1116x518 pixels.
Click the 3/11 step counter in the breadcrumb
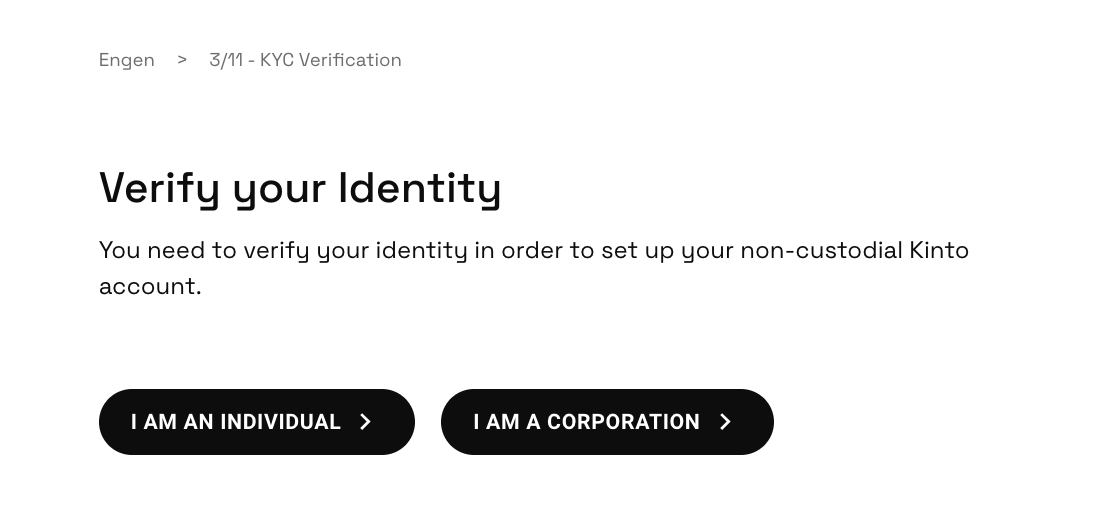click(x=226, y=60)
